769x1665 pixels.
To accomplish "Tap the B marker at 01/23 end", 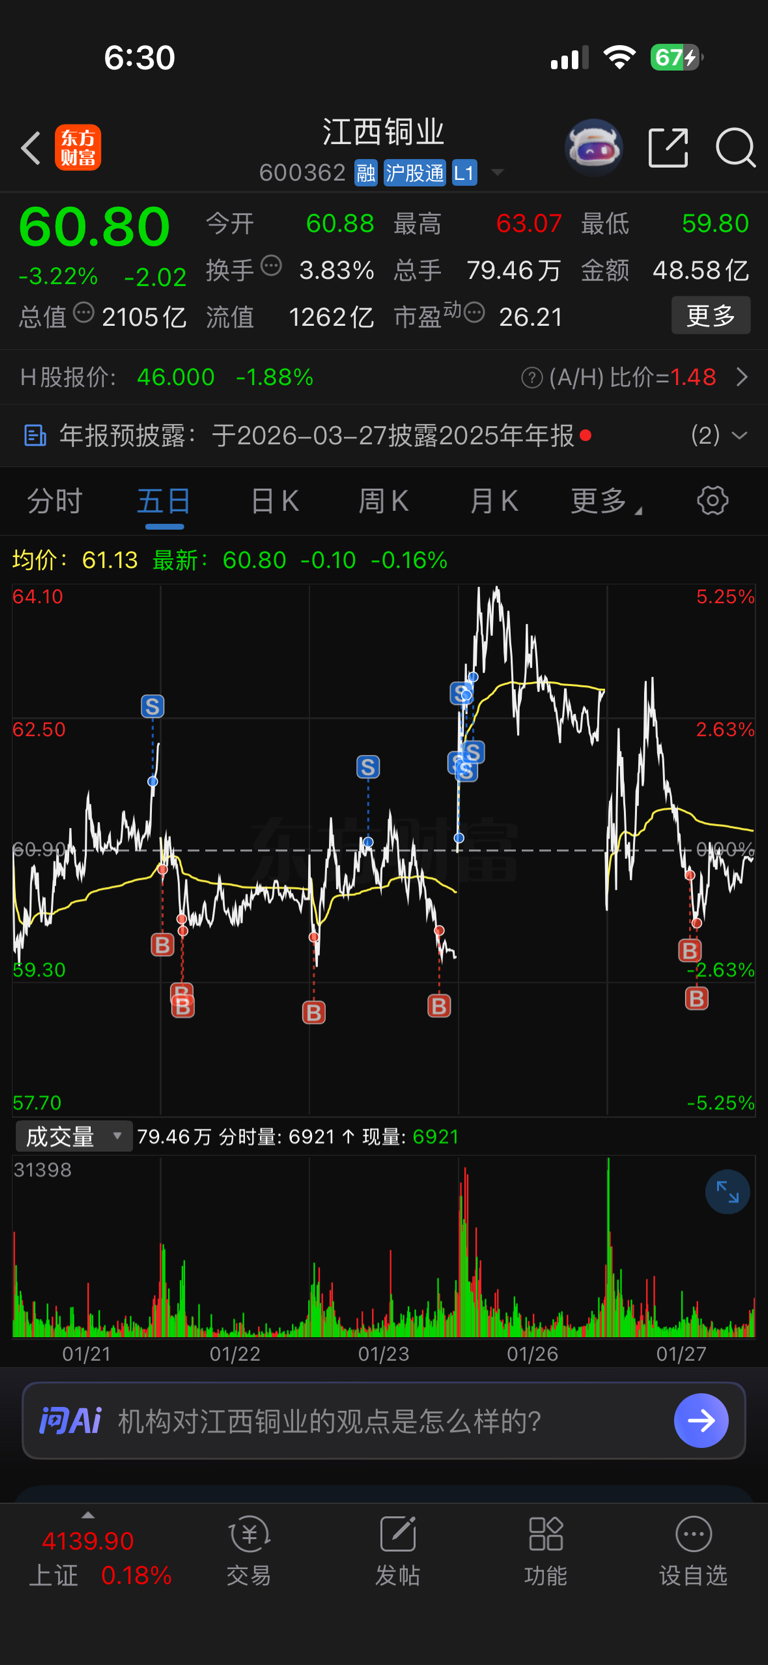I will pos(439,1006).
